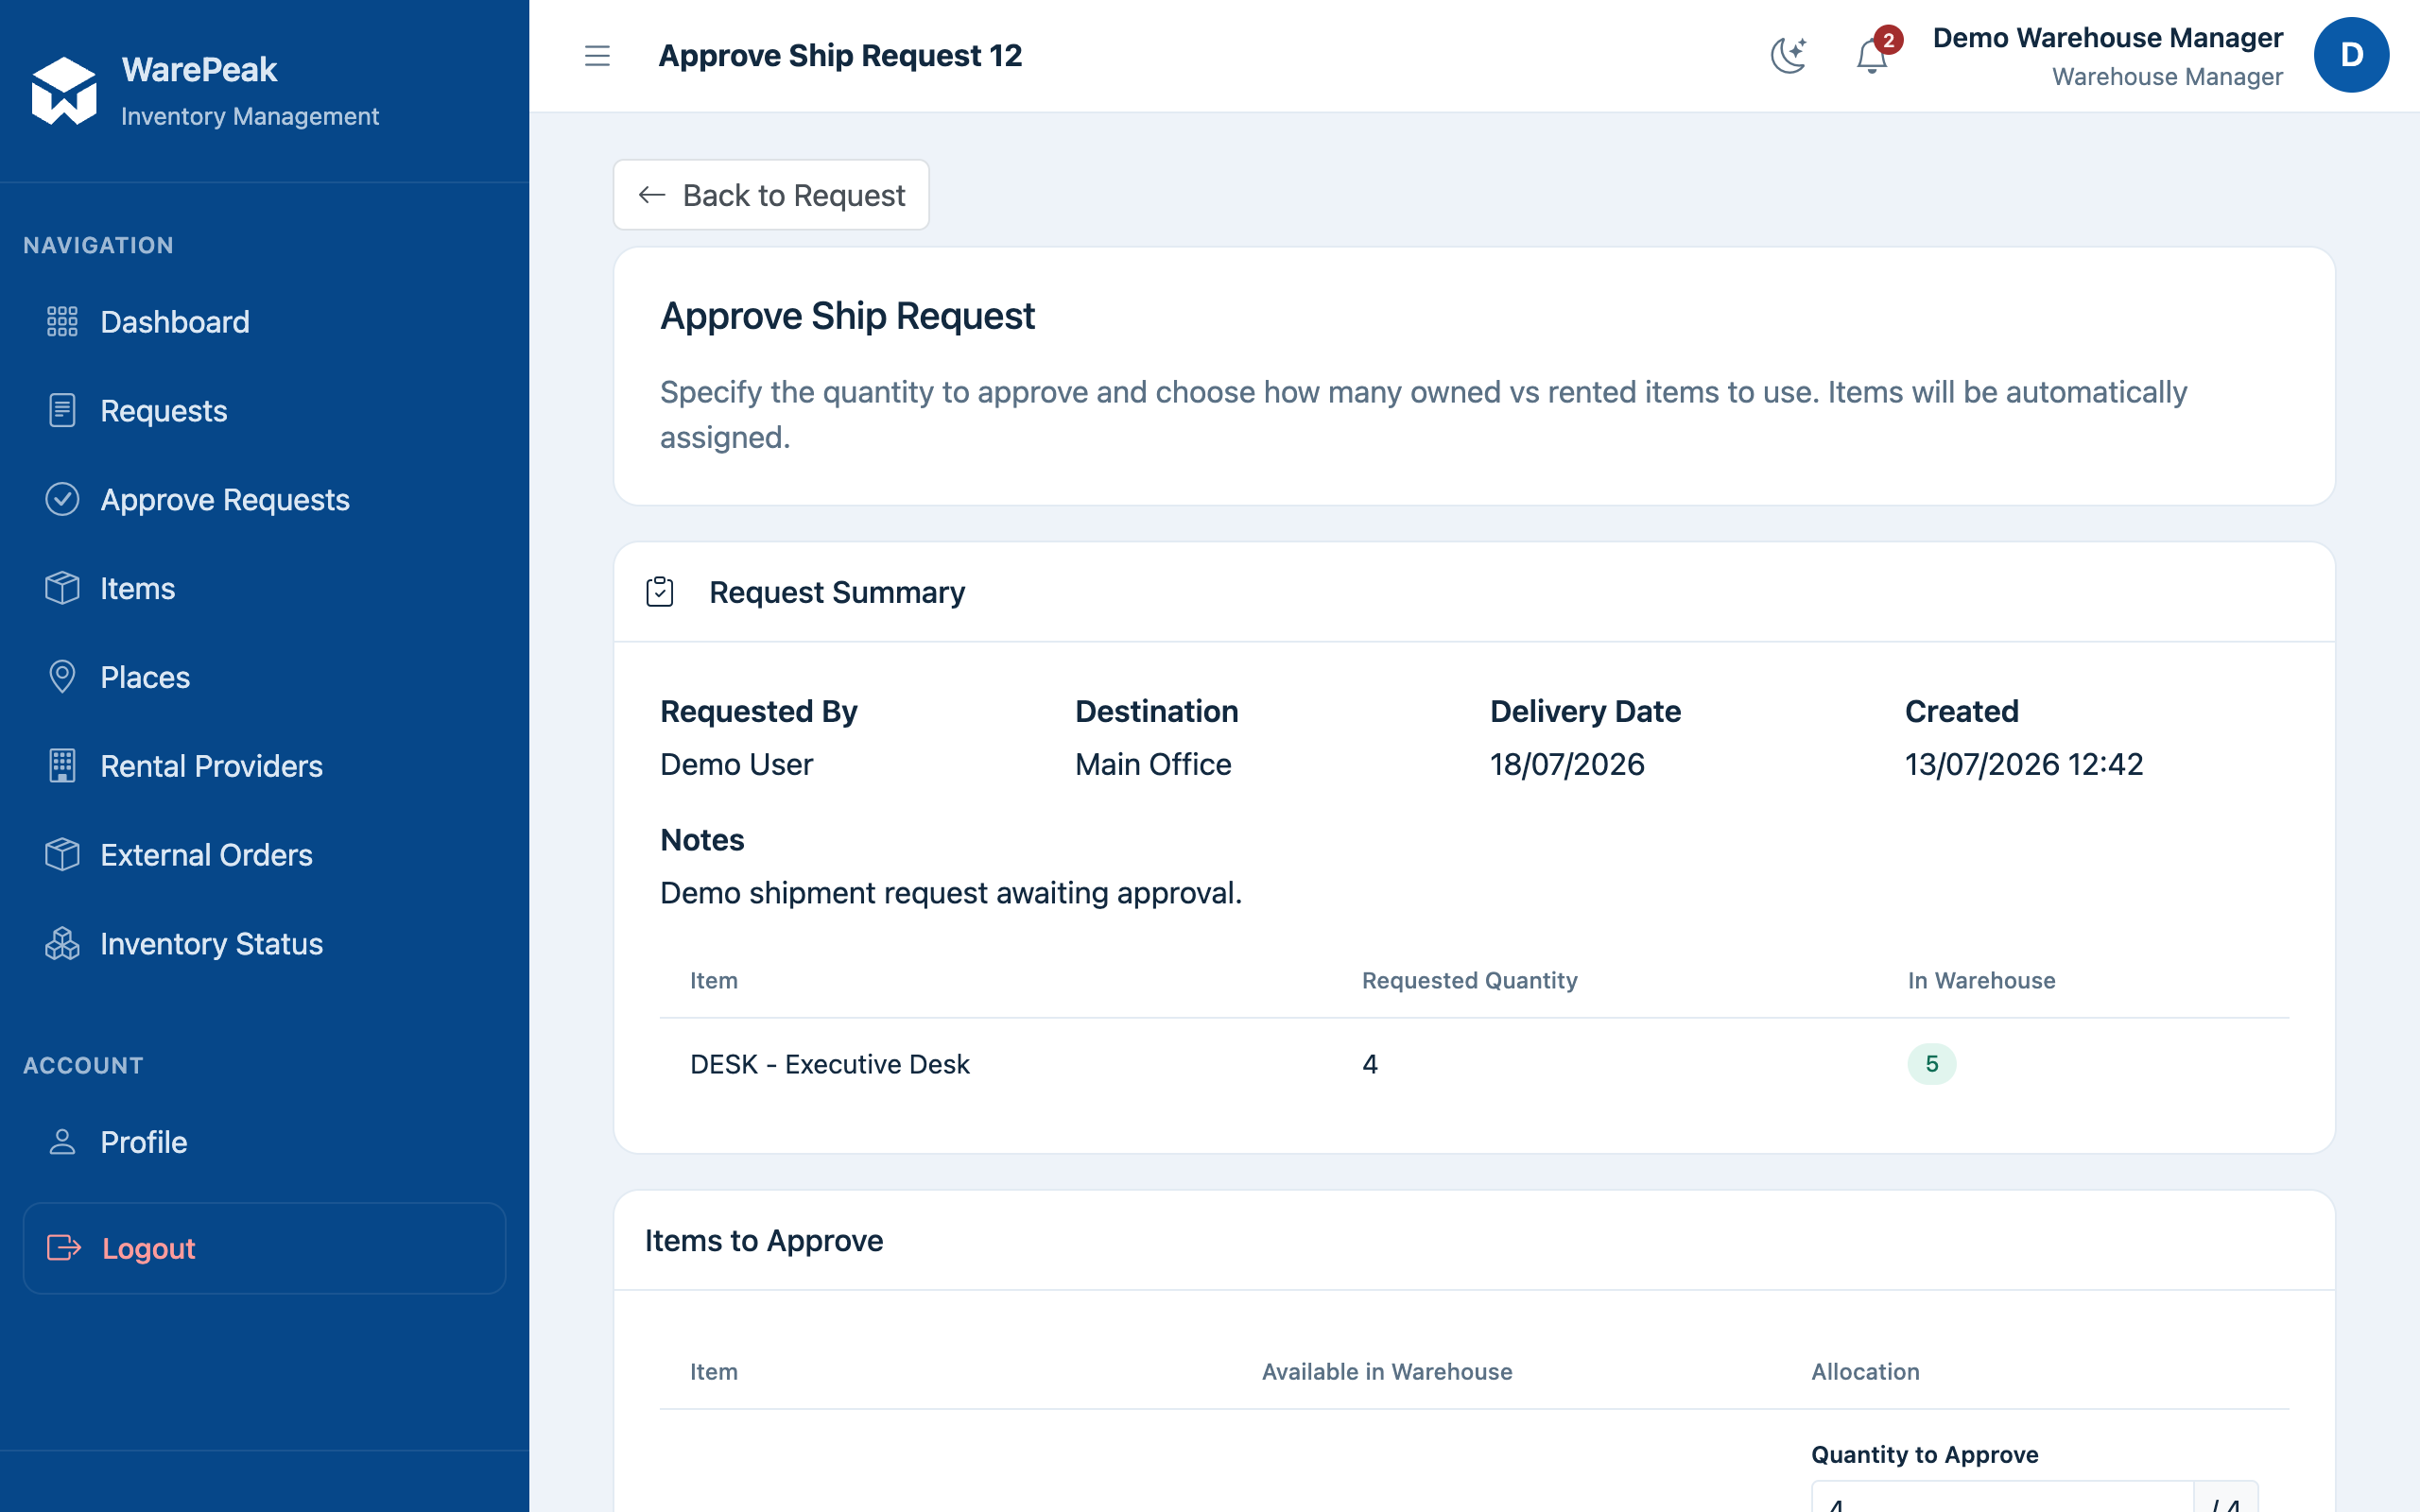Click the In Warehouse badge 5
Image resolution: width=2420 pixels, height=1512 pixels.
(x=1931, y=1064)
